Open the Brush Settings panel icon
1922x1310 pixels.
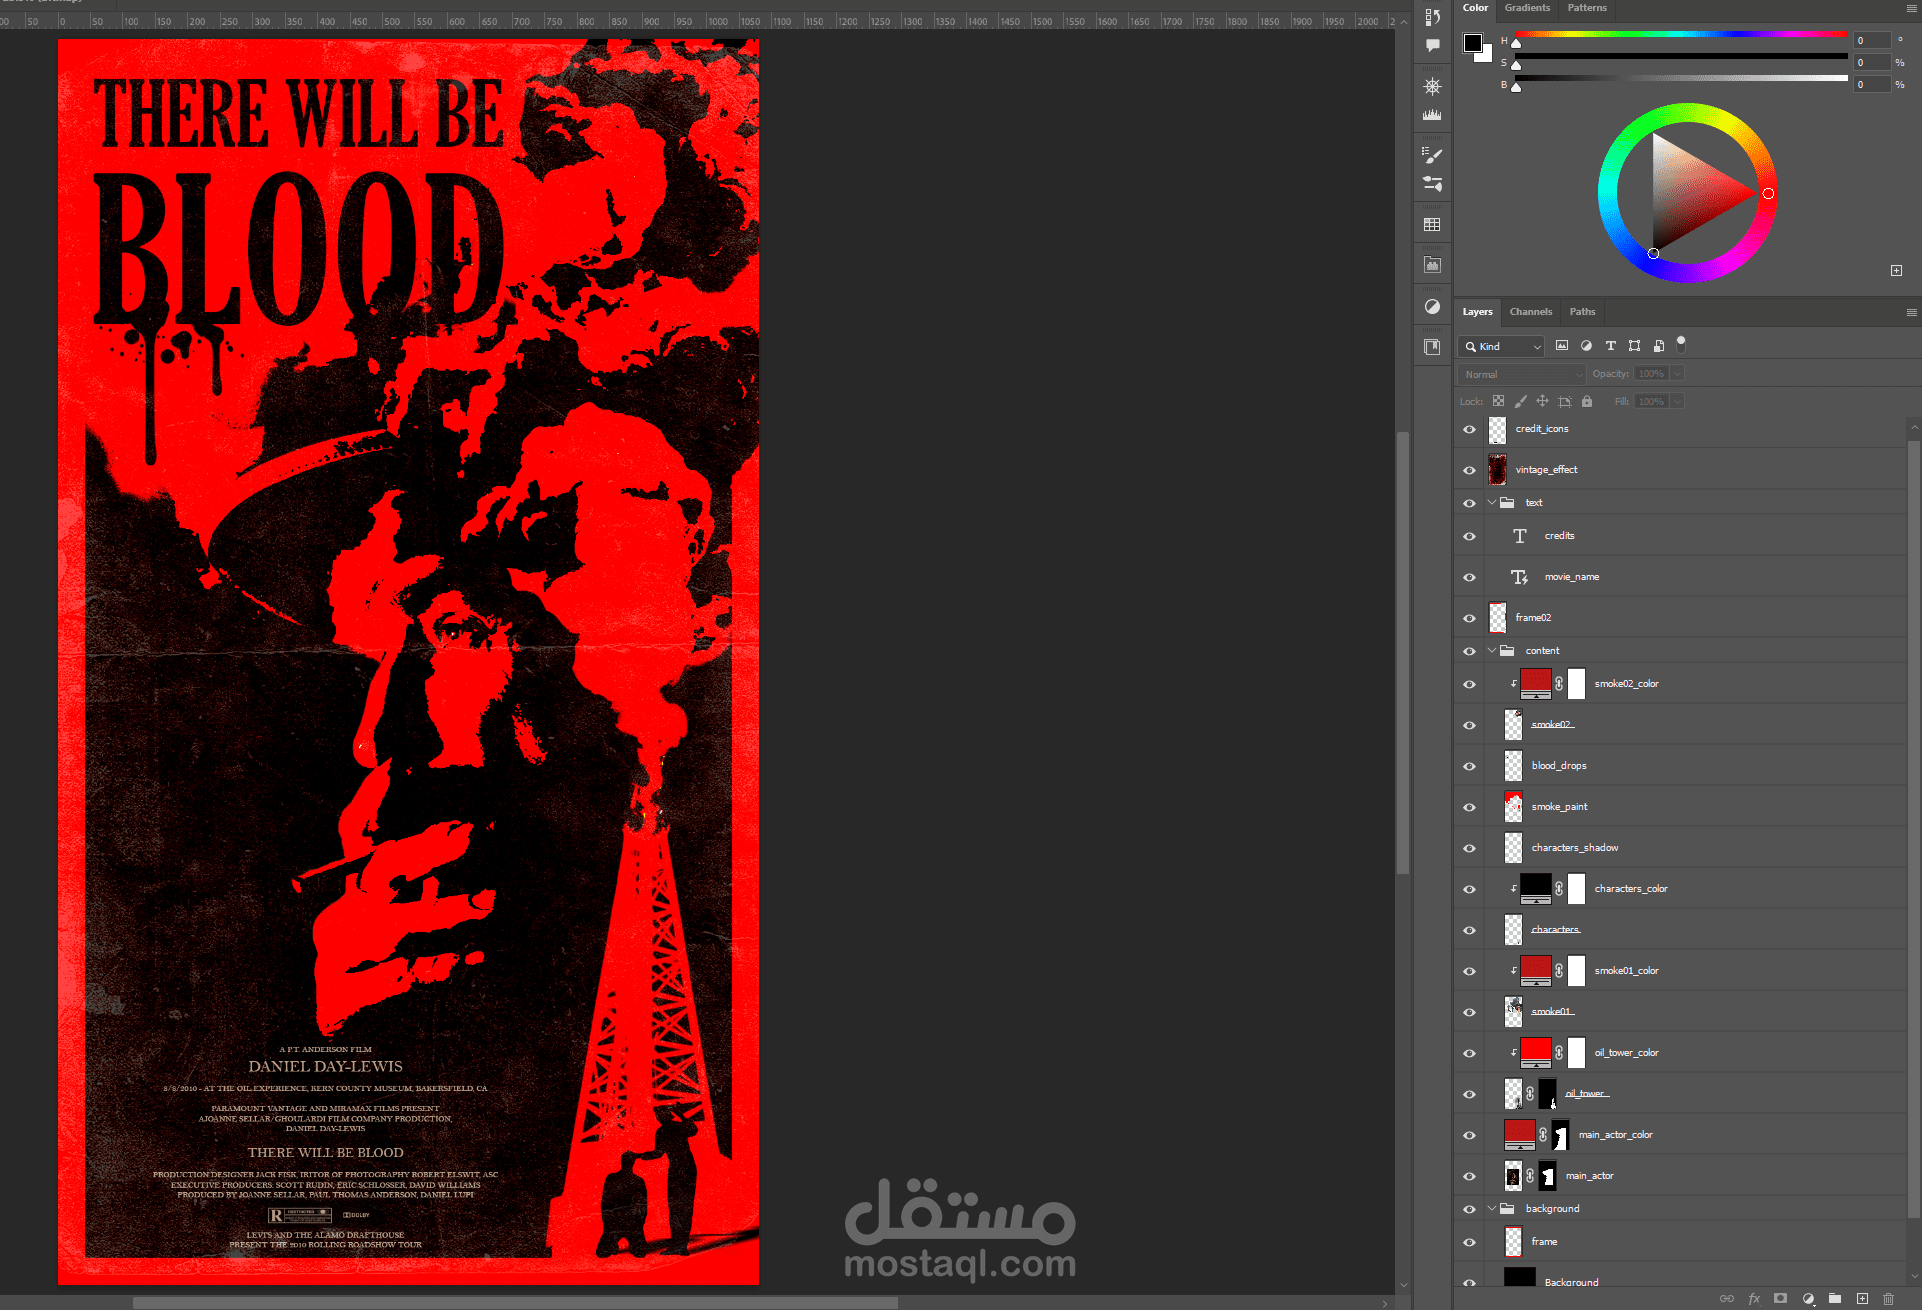pos(1432,155)
